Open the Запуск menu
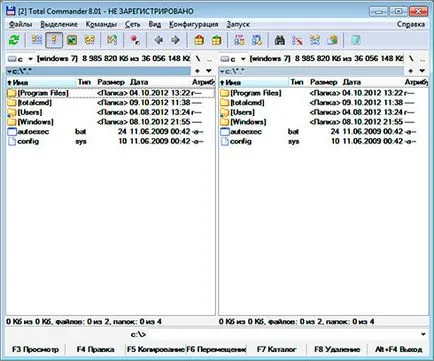Viewport: 434px width, 361px height. point(238,24)
